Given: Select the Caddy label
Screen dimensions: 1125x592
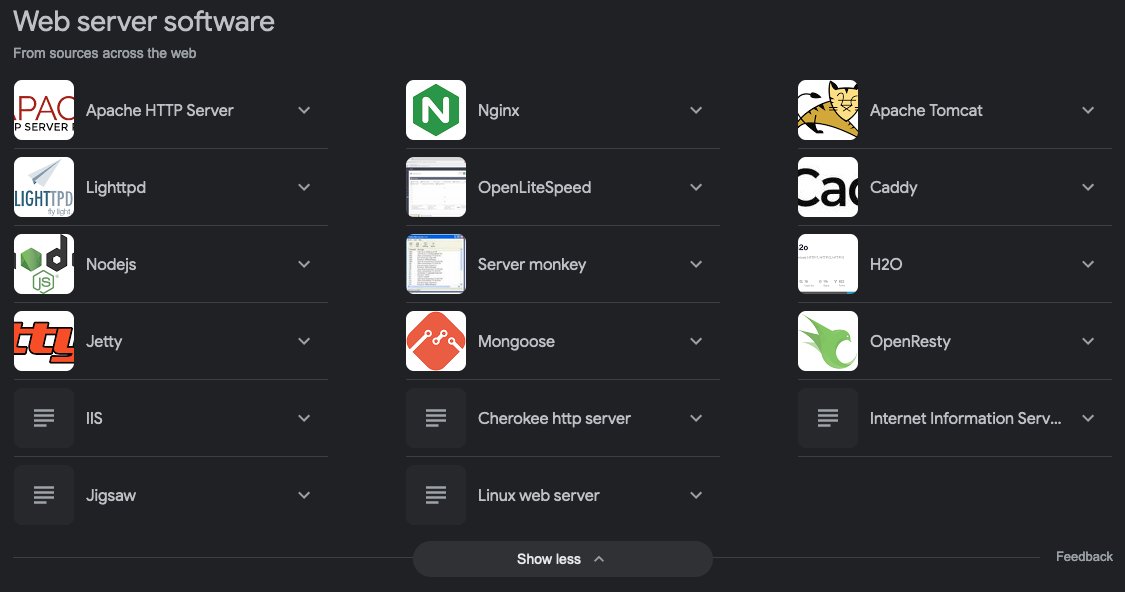Looking at the screenshot, I should pyautogui.click(x=893, y=187).
